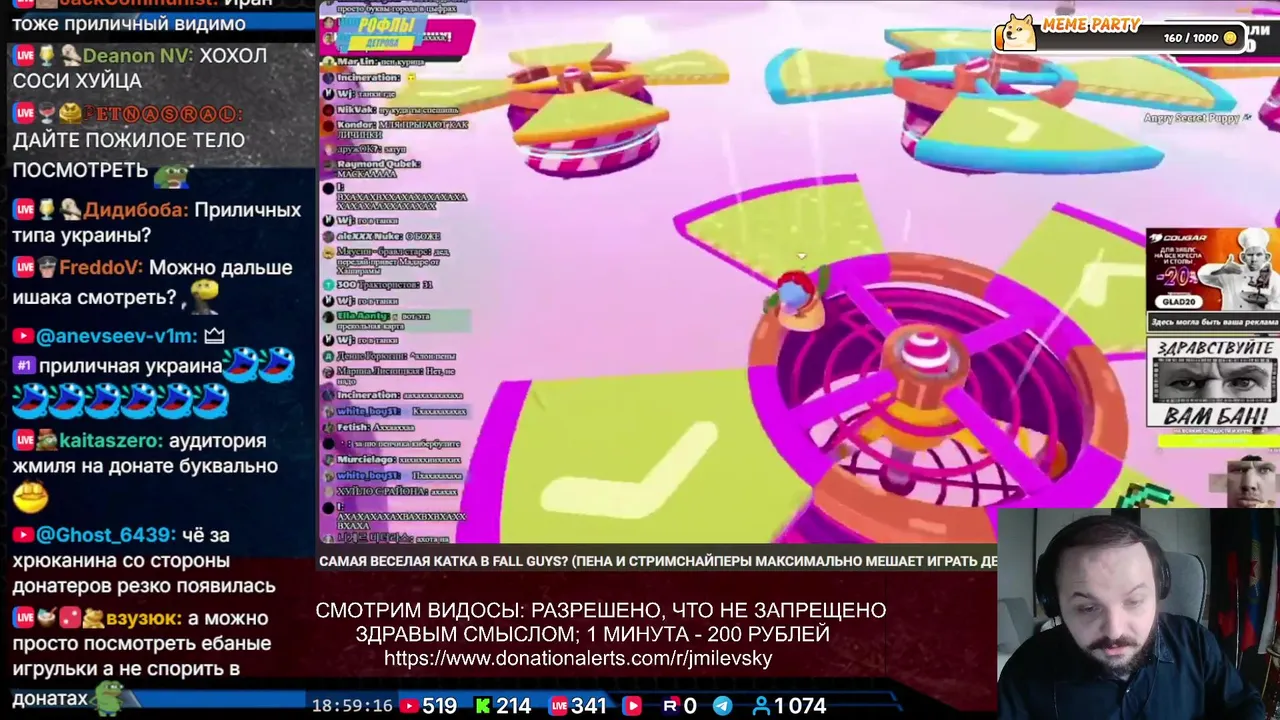The width and height of the screenshot is (1280, 720).
Task: Click the ЗДРАВСТВУЙТЕ ВАМ БАН banner
Action: [x=1213, y=384]
